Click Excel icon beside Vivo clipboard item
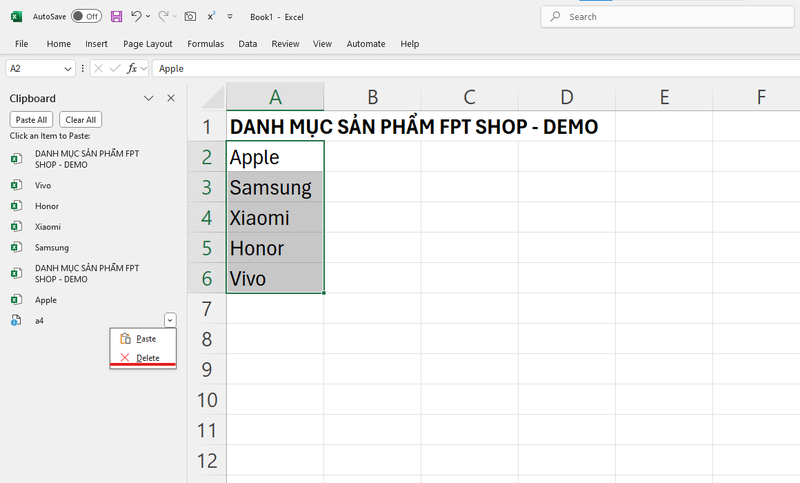The height and width of the screenshot is (483, 800). click(16, 185)
